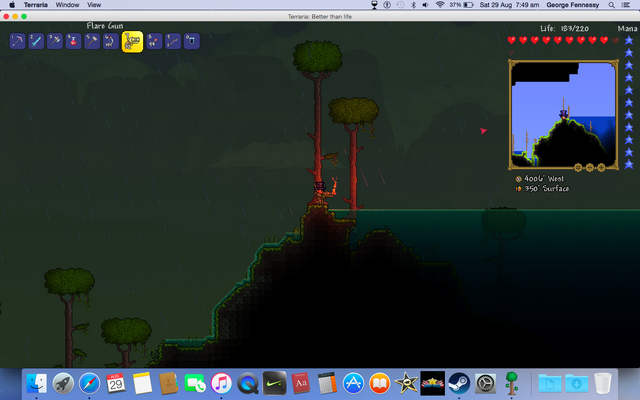This screenshot has height=400, width=640.
Task: Open App Store from the dock
Action: [x=353, y=384]
